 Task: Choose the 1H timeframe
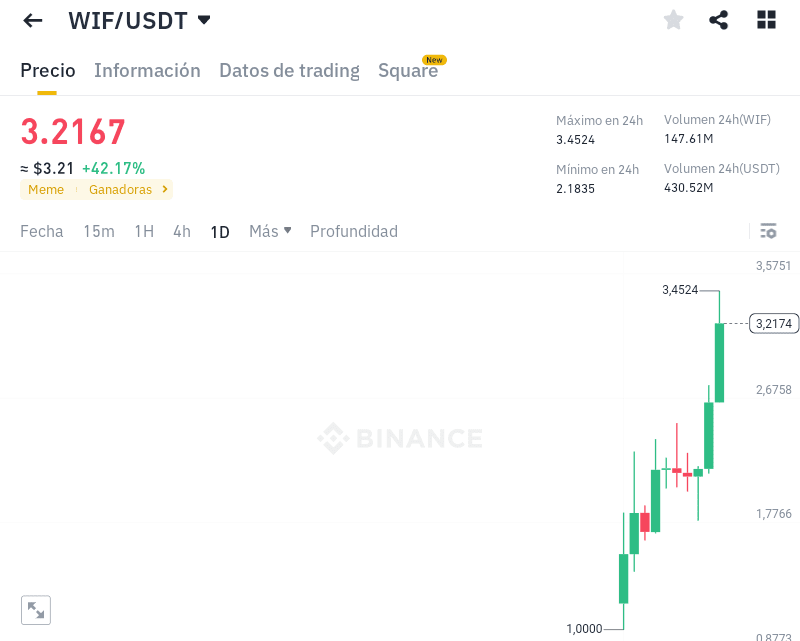(x=144, y=231)
